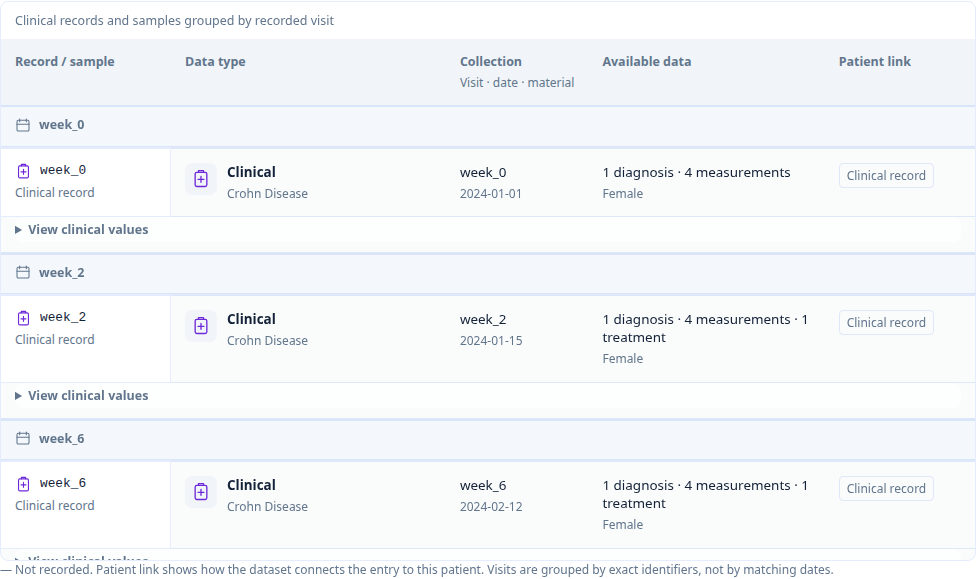This screenshot has height=579, width=976.
Task: Click the week_2 group header label
Action: [x=62, y=273]
